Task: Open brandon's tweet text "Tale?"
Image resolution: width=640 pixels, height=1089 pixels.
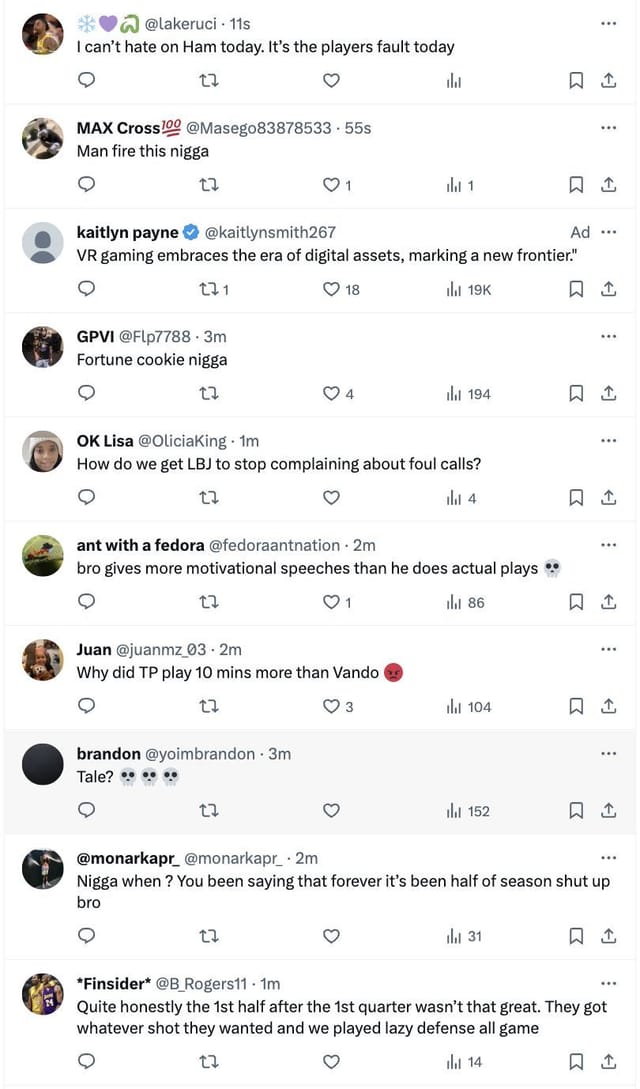Action: point(96,777)
